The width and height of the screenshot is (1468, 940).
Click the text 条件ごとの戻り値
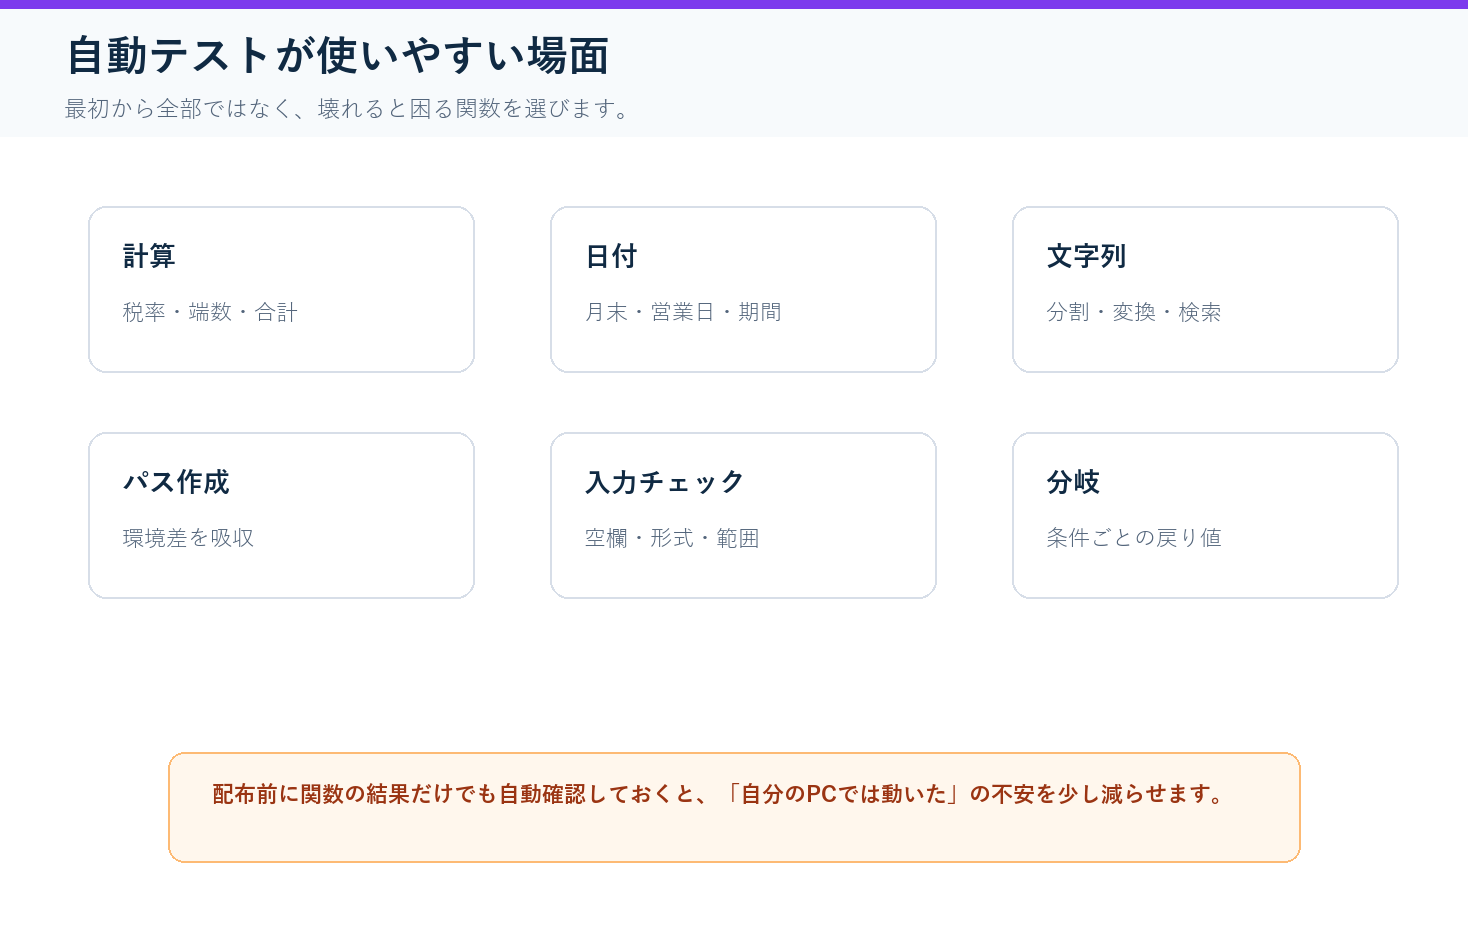tap(1134, 538)
